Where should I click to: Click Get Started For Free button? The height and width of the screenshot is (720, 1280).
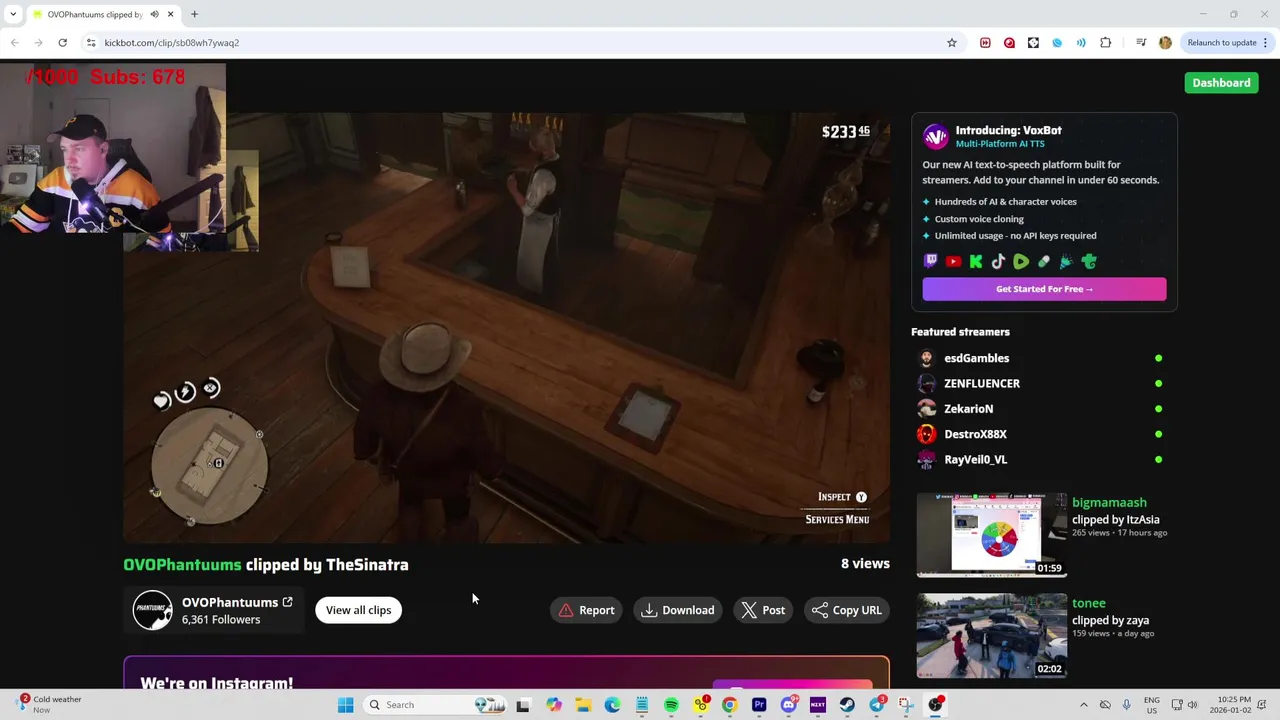click(1044, 289)
